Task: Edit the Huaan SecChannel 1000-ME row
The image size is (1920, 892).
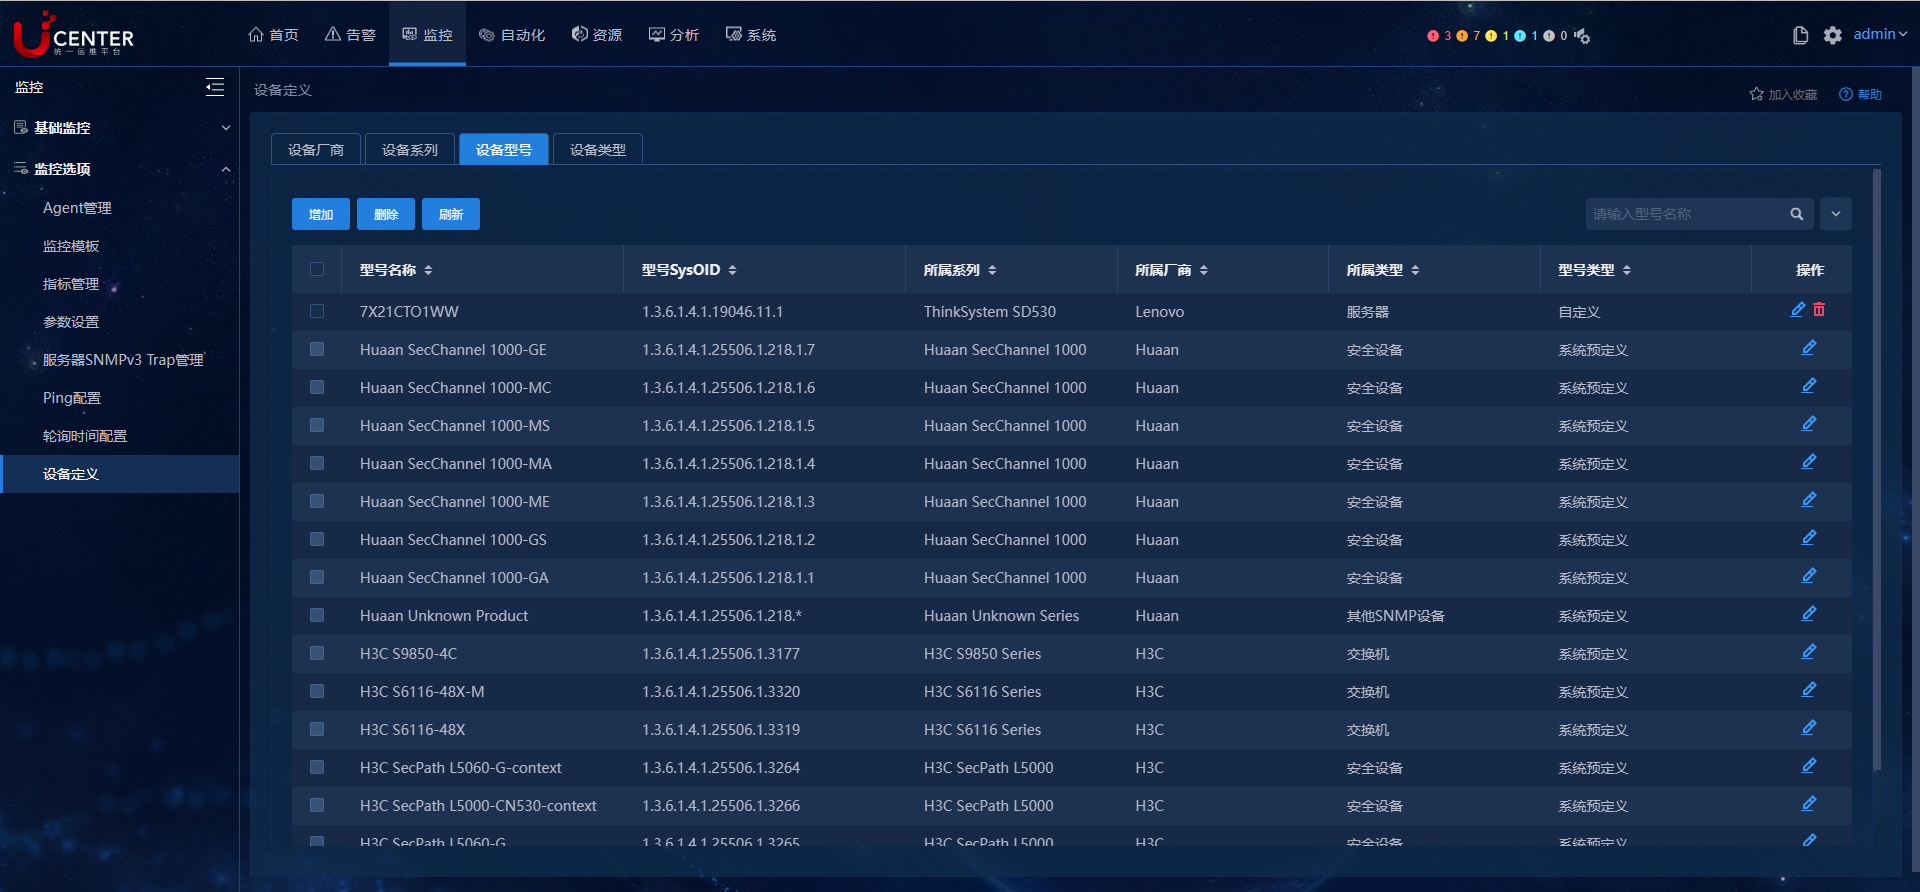Action: [x=1809, y=500]
